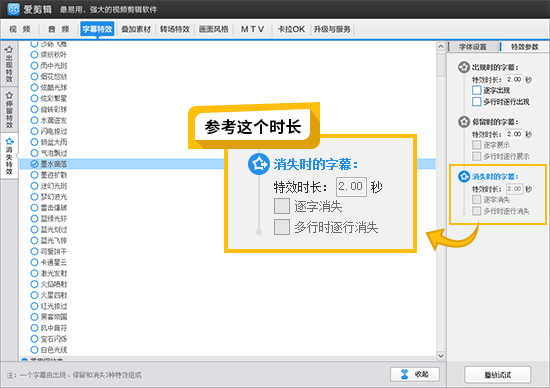
Task: Select 蓝绿光环 effect radio button
Action: point(34,219)
